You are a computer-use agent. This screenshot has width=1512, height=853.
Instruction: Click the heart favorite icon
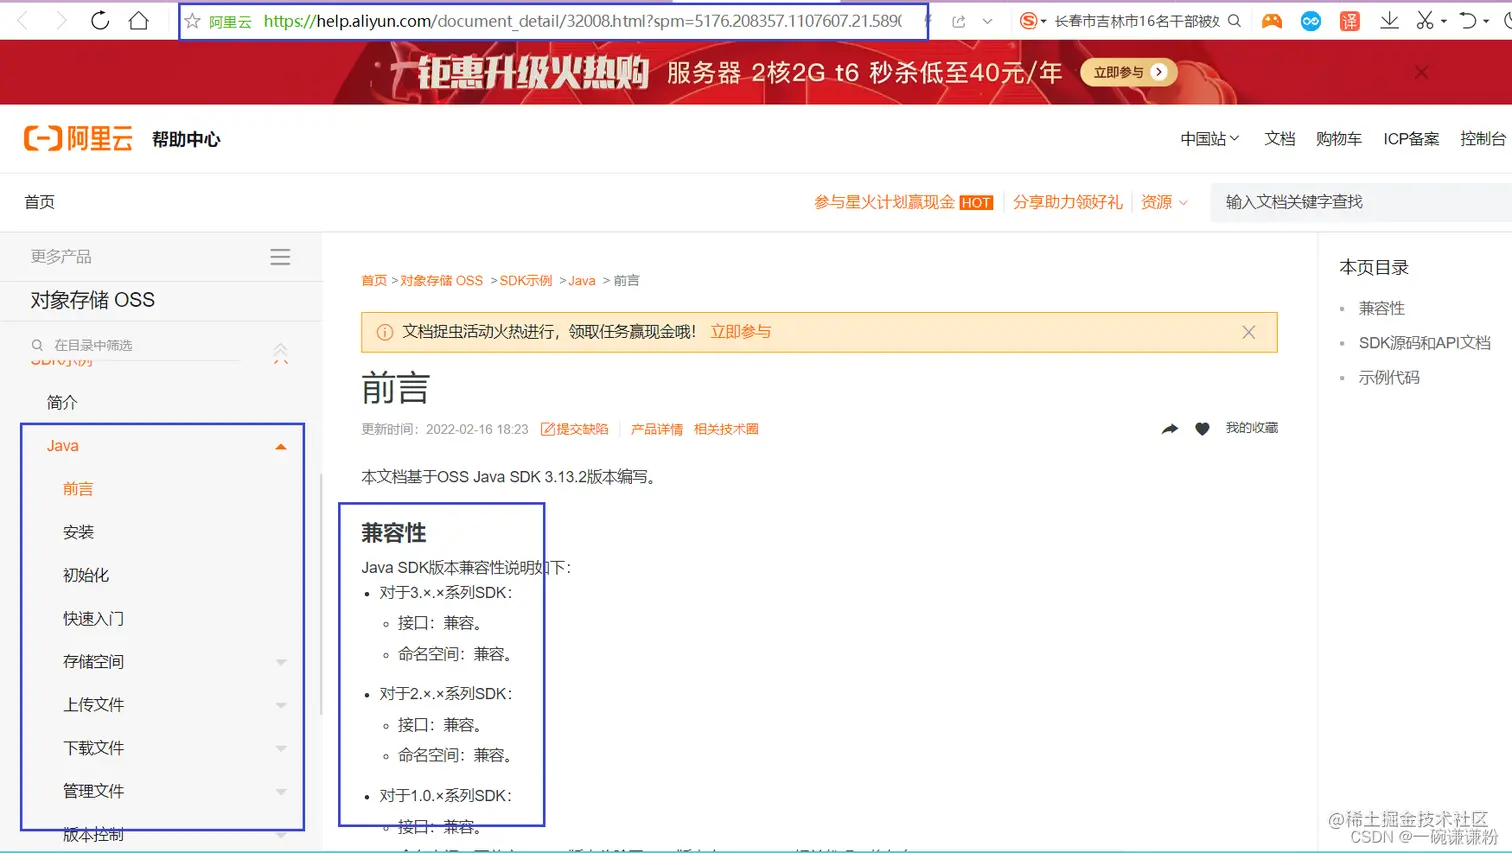(x=1202, y=429)
